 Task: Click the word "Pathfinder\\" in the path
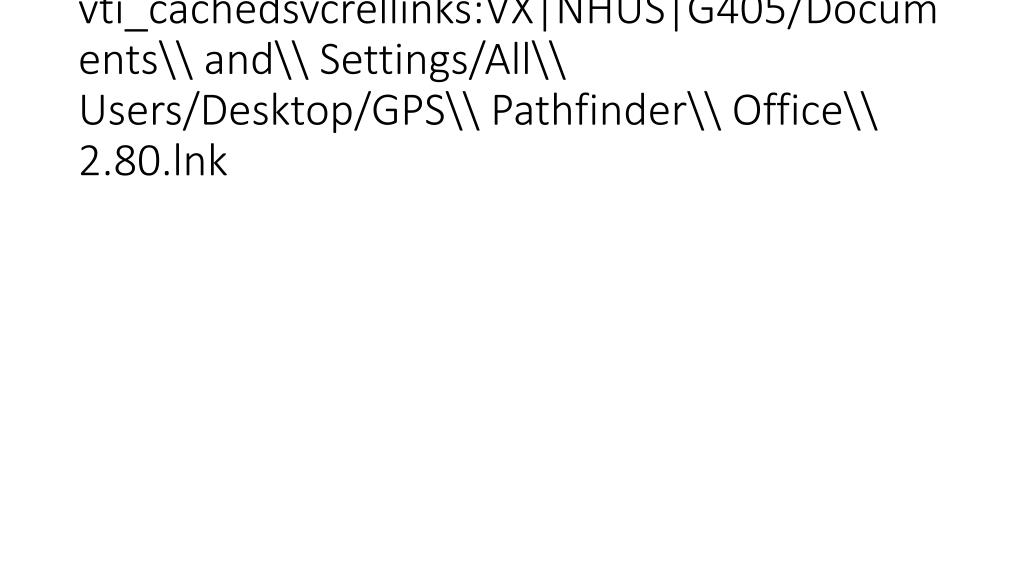click(x=606, y=110)
